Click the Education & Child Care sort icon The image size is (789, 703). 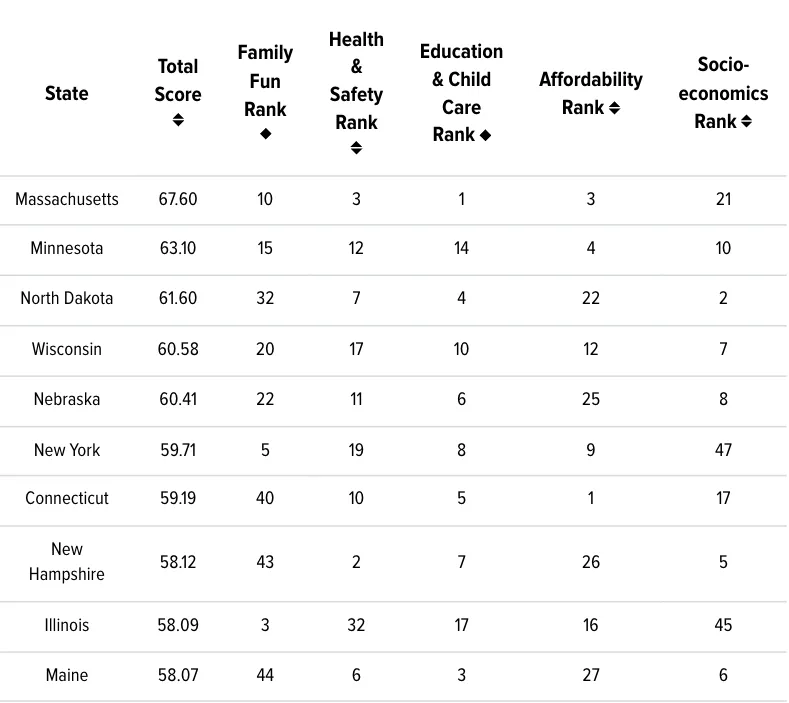(486, 134)
